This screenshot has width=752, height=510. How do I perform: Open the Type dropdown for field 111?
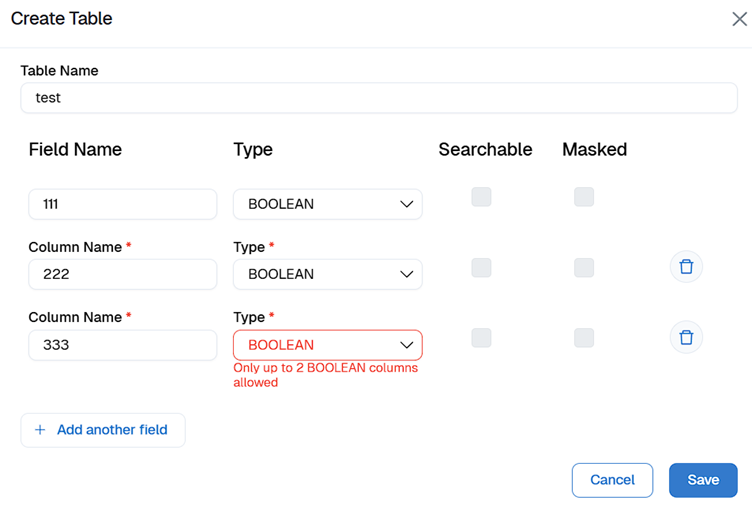[x=327, y=204]
